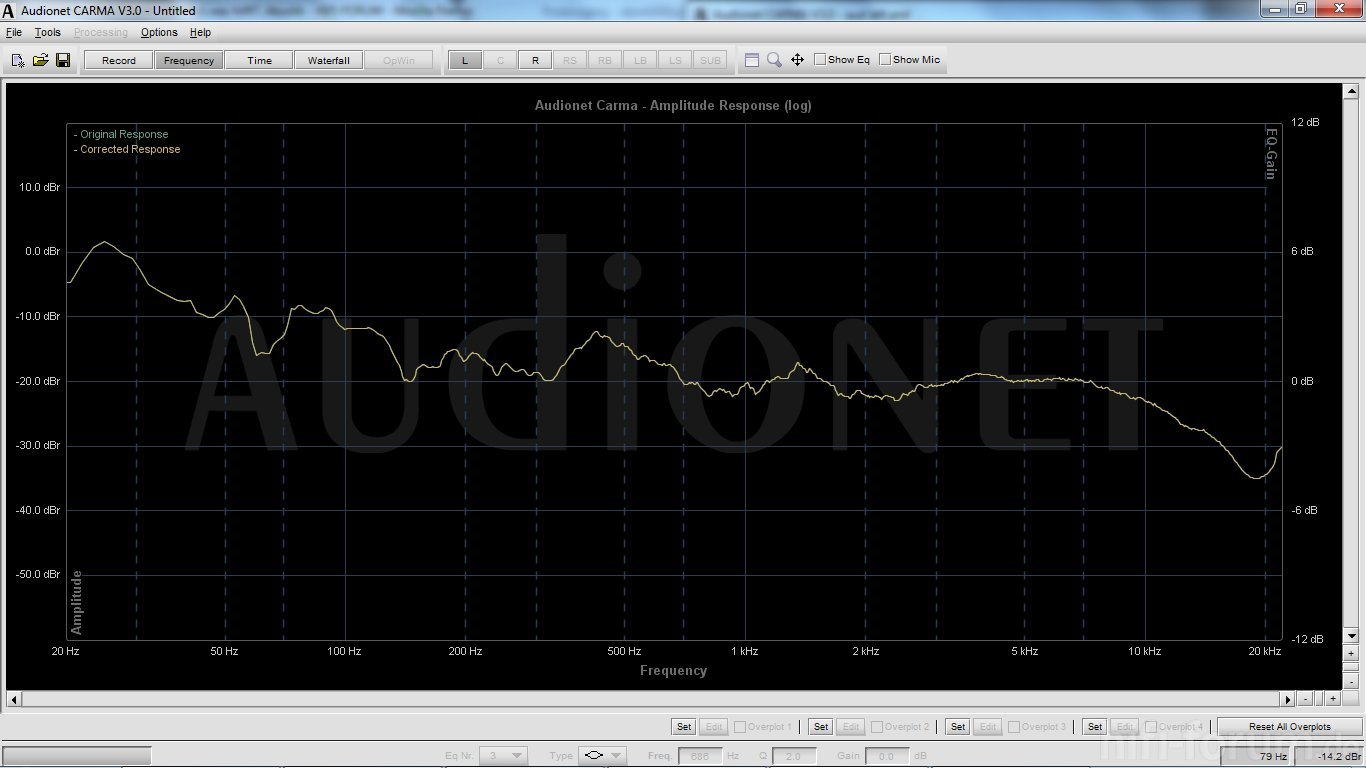This screenshot has height=768, width=1366.
Task: Select the LB channel button
Action: (x=640, y=60)
